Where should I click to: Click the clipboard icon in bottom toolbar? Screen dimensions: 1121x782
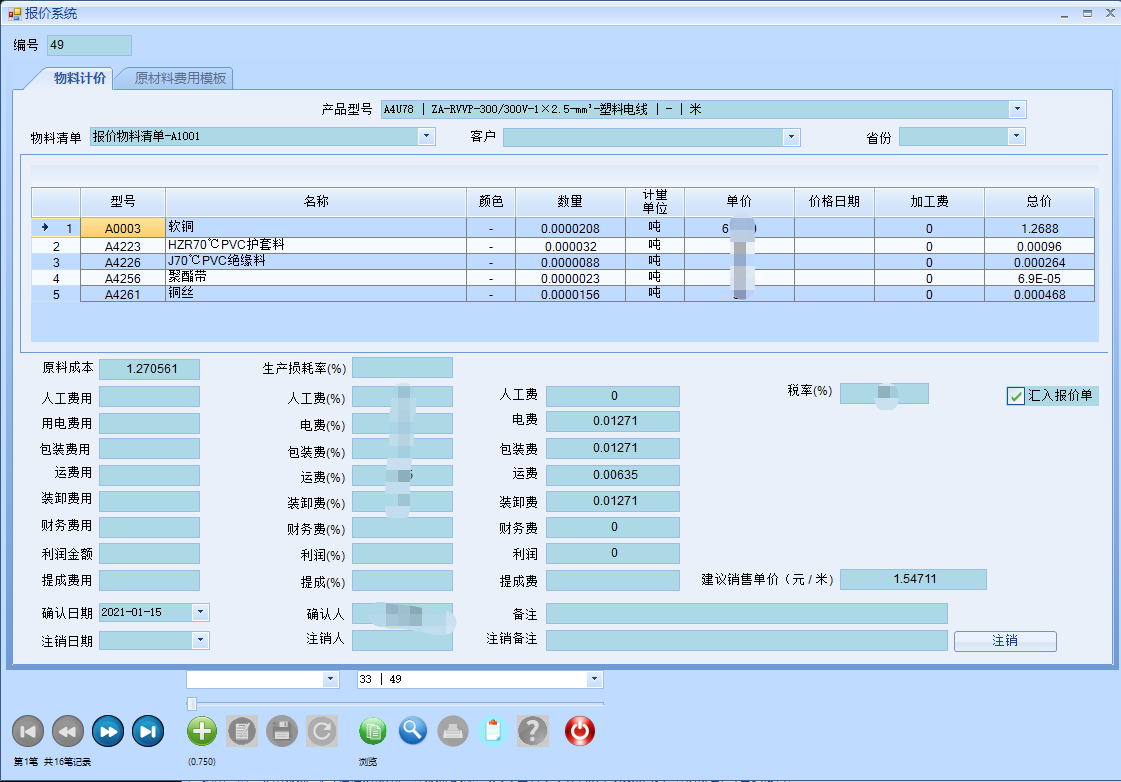click(492, 731)
